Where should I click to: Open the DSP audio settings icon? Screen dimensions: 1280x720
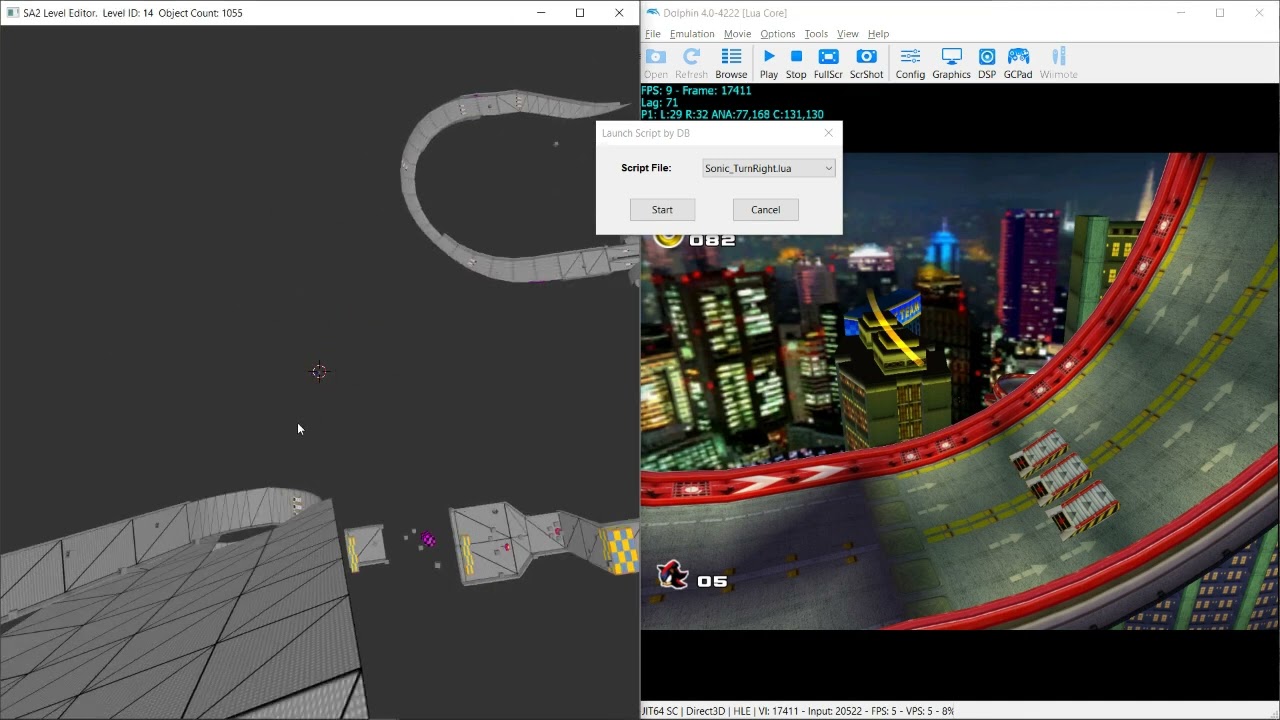click(x=987, y=63)
